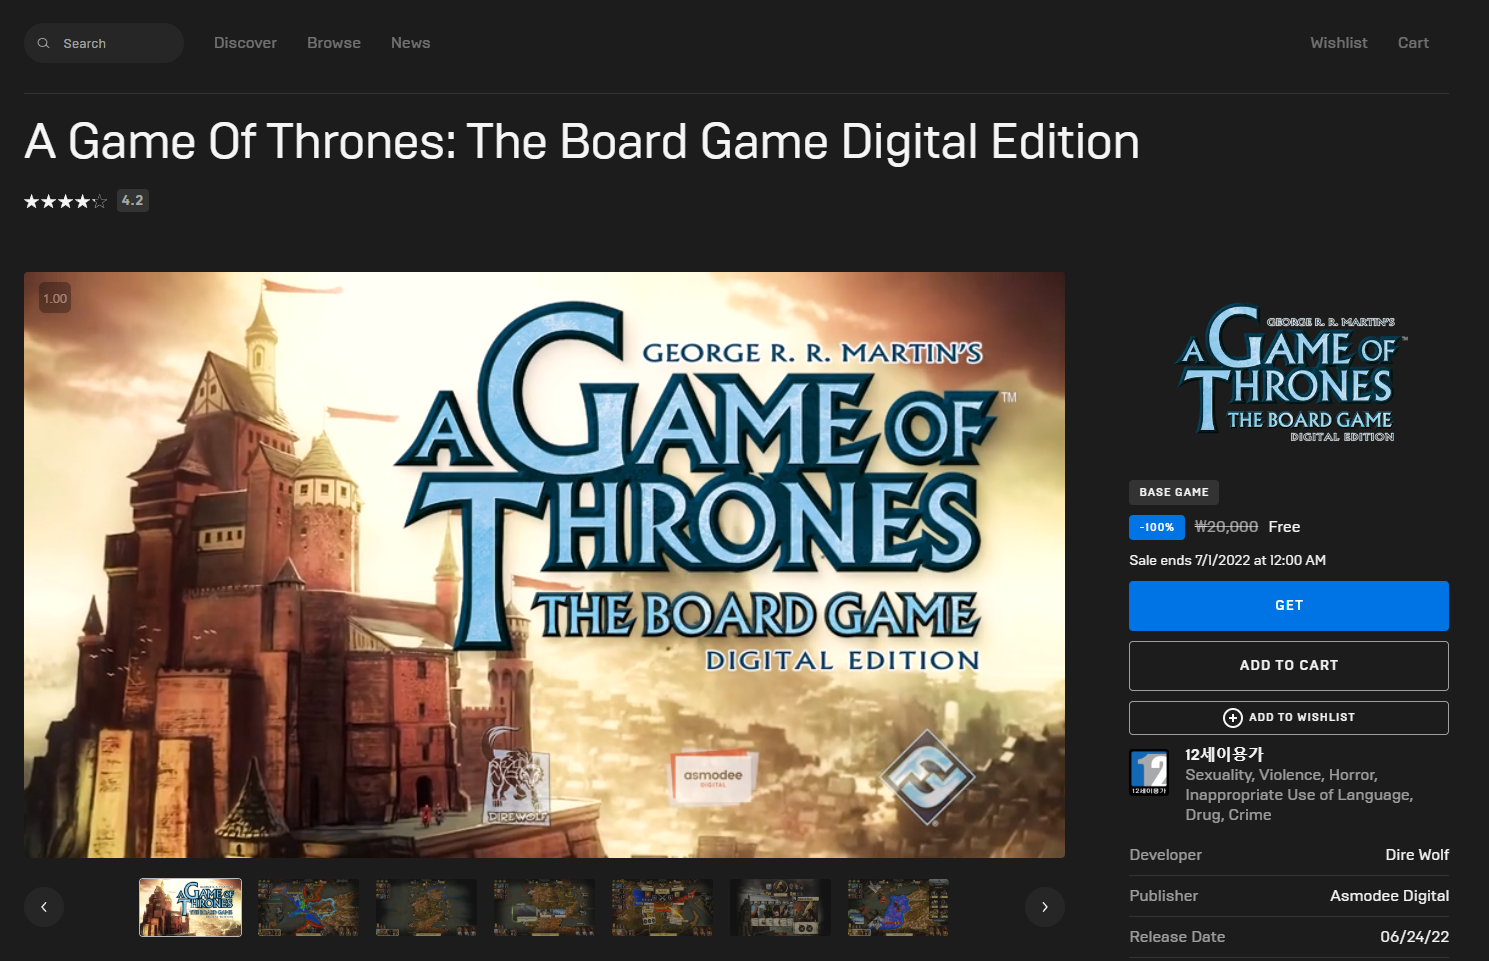The image size is (1489, 961).
Task: Click the 12세이용가 rating title
Action: click(x=1224, y=754)
